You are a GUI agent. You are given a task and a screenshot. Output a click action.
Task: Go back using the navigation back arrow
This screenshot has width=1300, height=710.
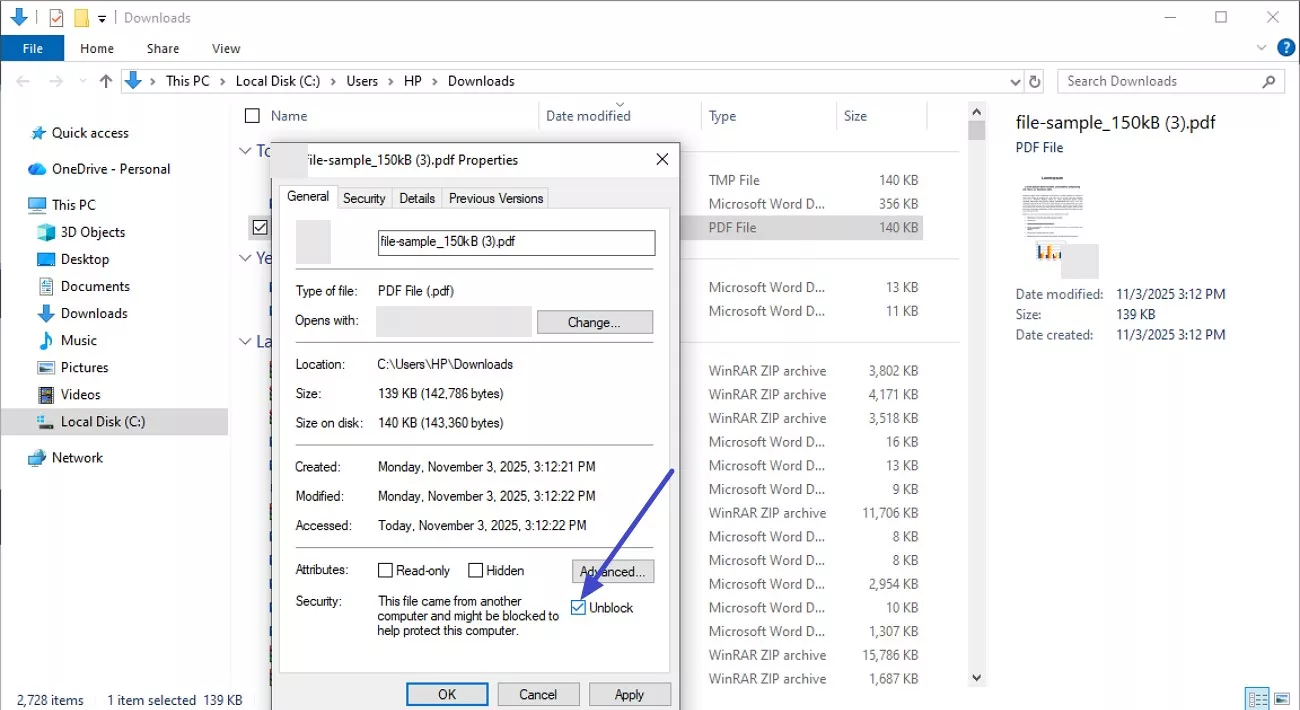tap(22, 80)
